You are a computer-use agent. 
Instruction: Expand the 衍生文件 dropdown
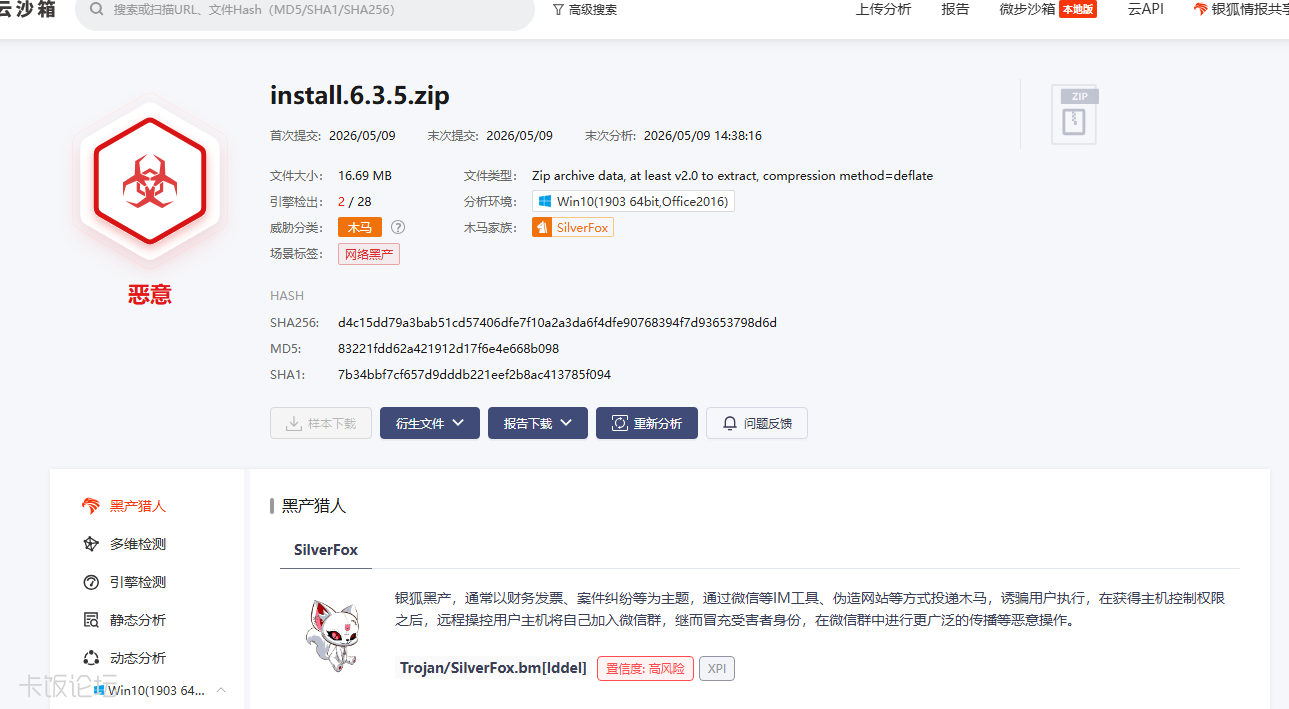pos(430,423)
